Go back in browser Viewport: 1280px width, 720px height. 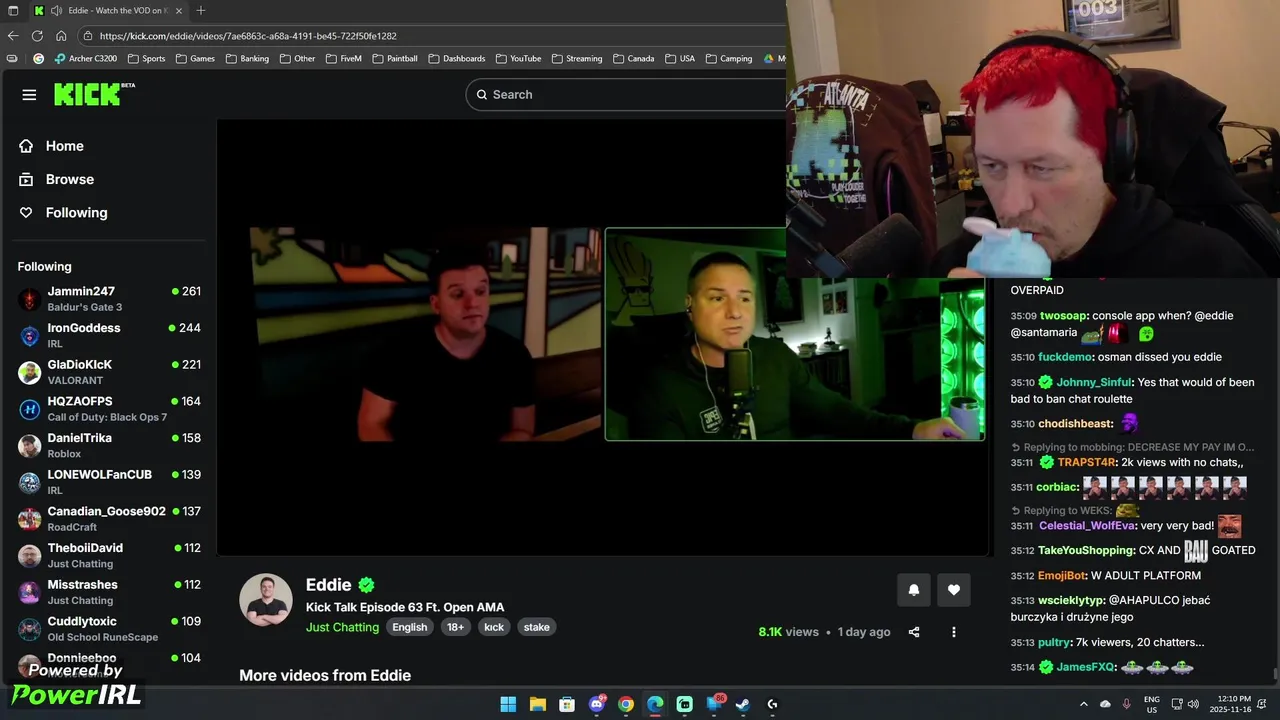pyautogui.click(x=13, y=35)
